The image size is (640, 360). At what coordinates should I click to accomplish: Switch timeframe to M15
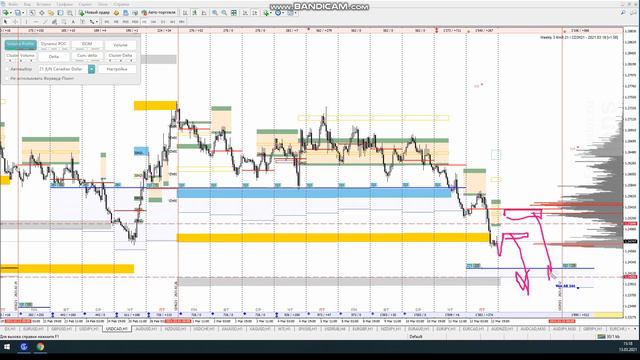(126, 21)
